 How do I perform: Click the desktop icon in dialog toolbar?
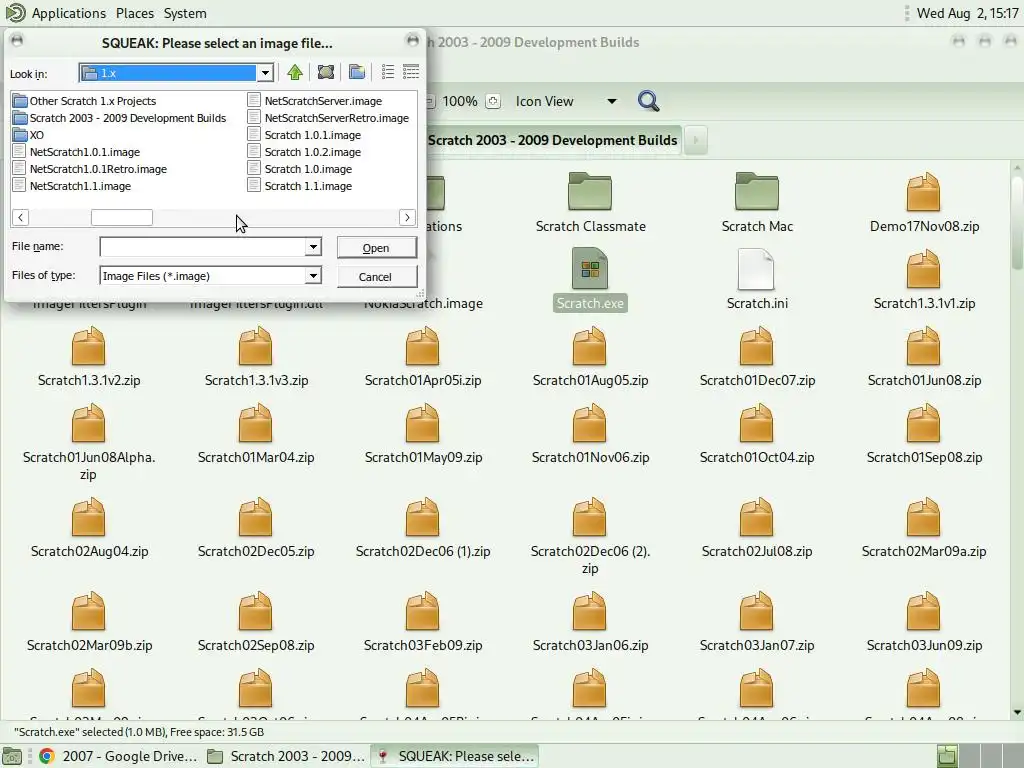326,72
